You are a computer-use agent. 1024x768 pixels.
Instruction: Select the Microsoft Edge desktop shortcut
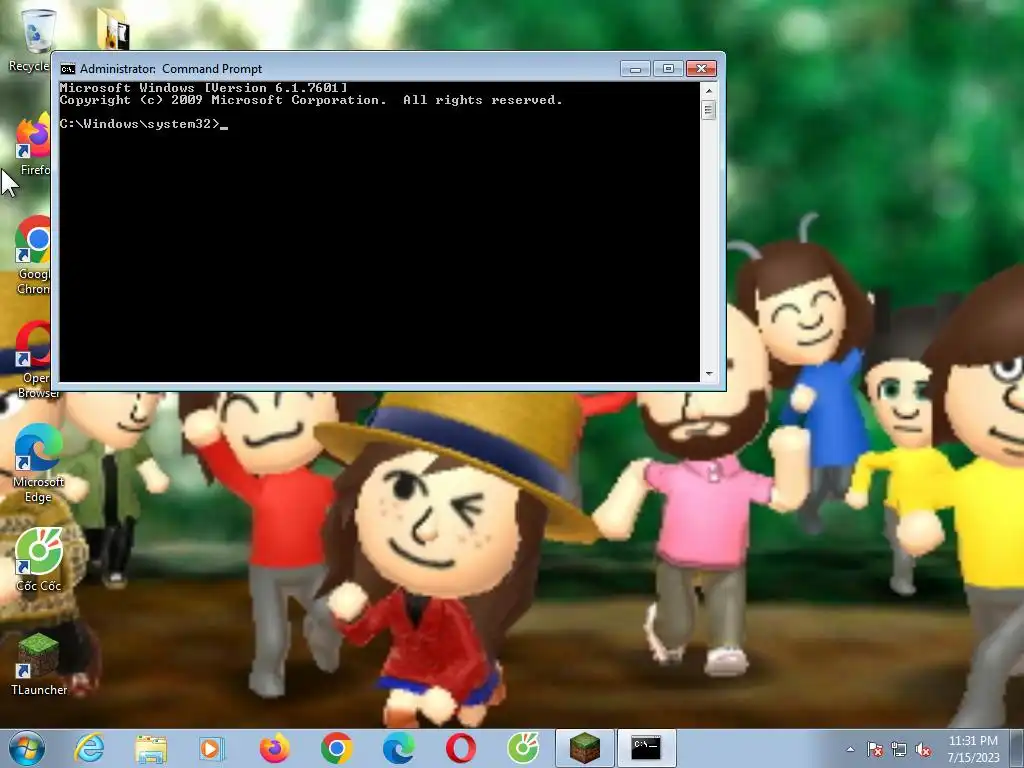[38, 464]
